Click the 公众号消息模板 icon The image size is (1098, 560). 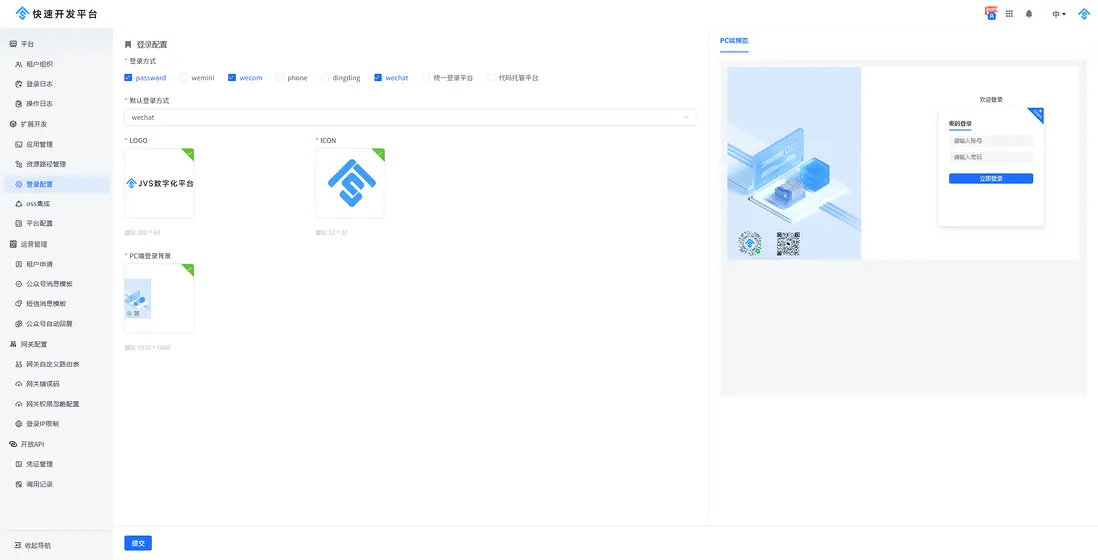pos(19,284)
